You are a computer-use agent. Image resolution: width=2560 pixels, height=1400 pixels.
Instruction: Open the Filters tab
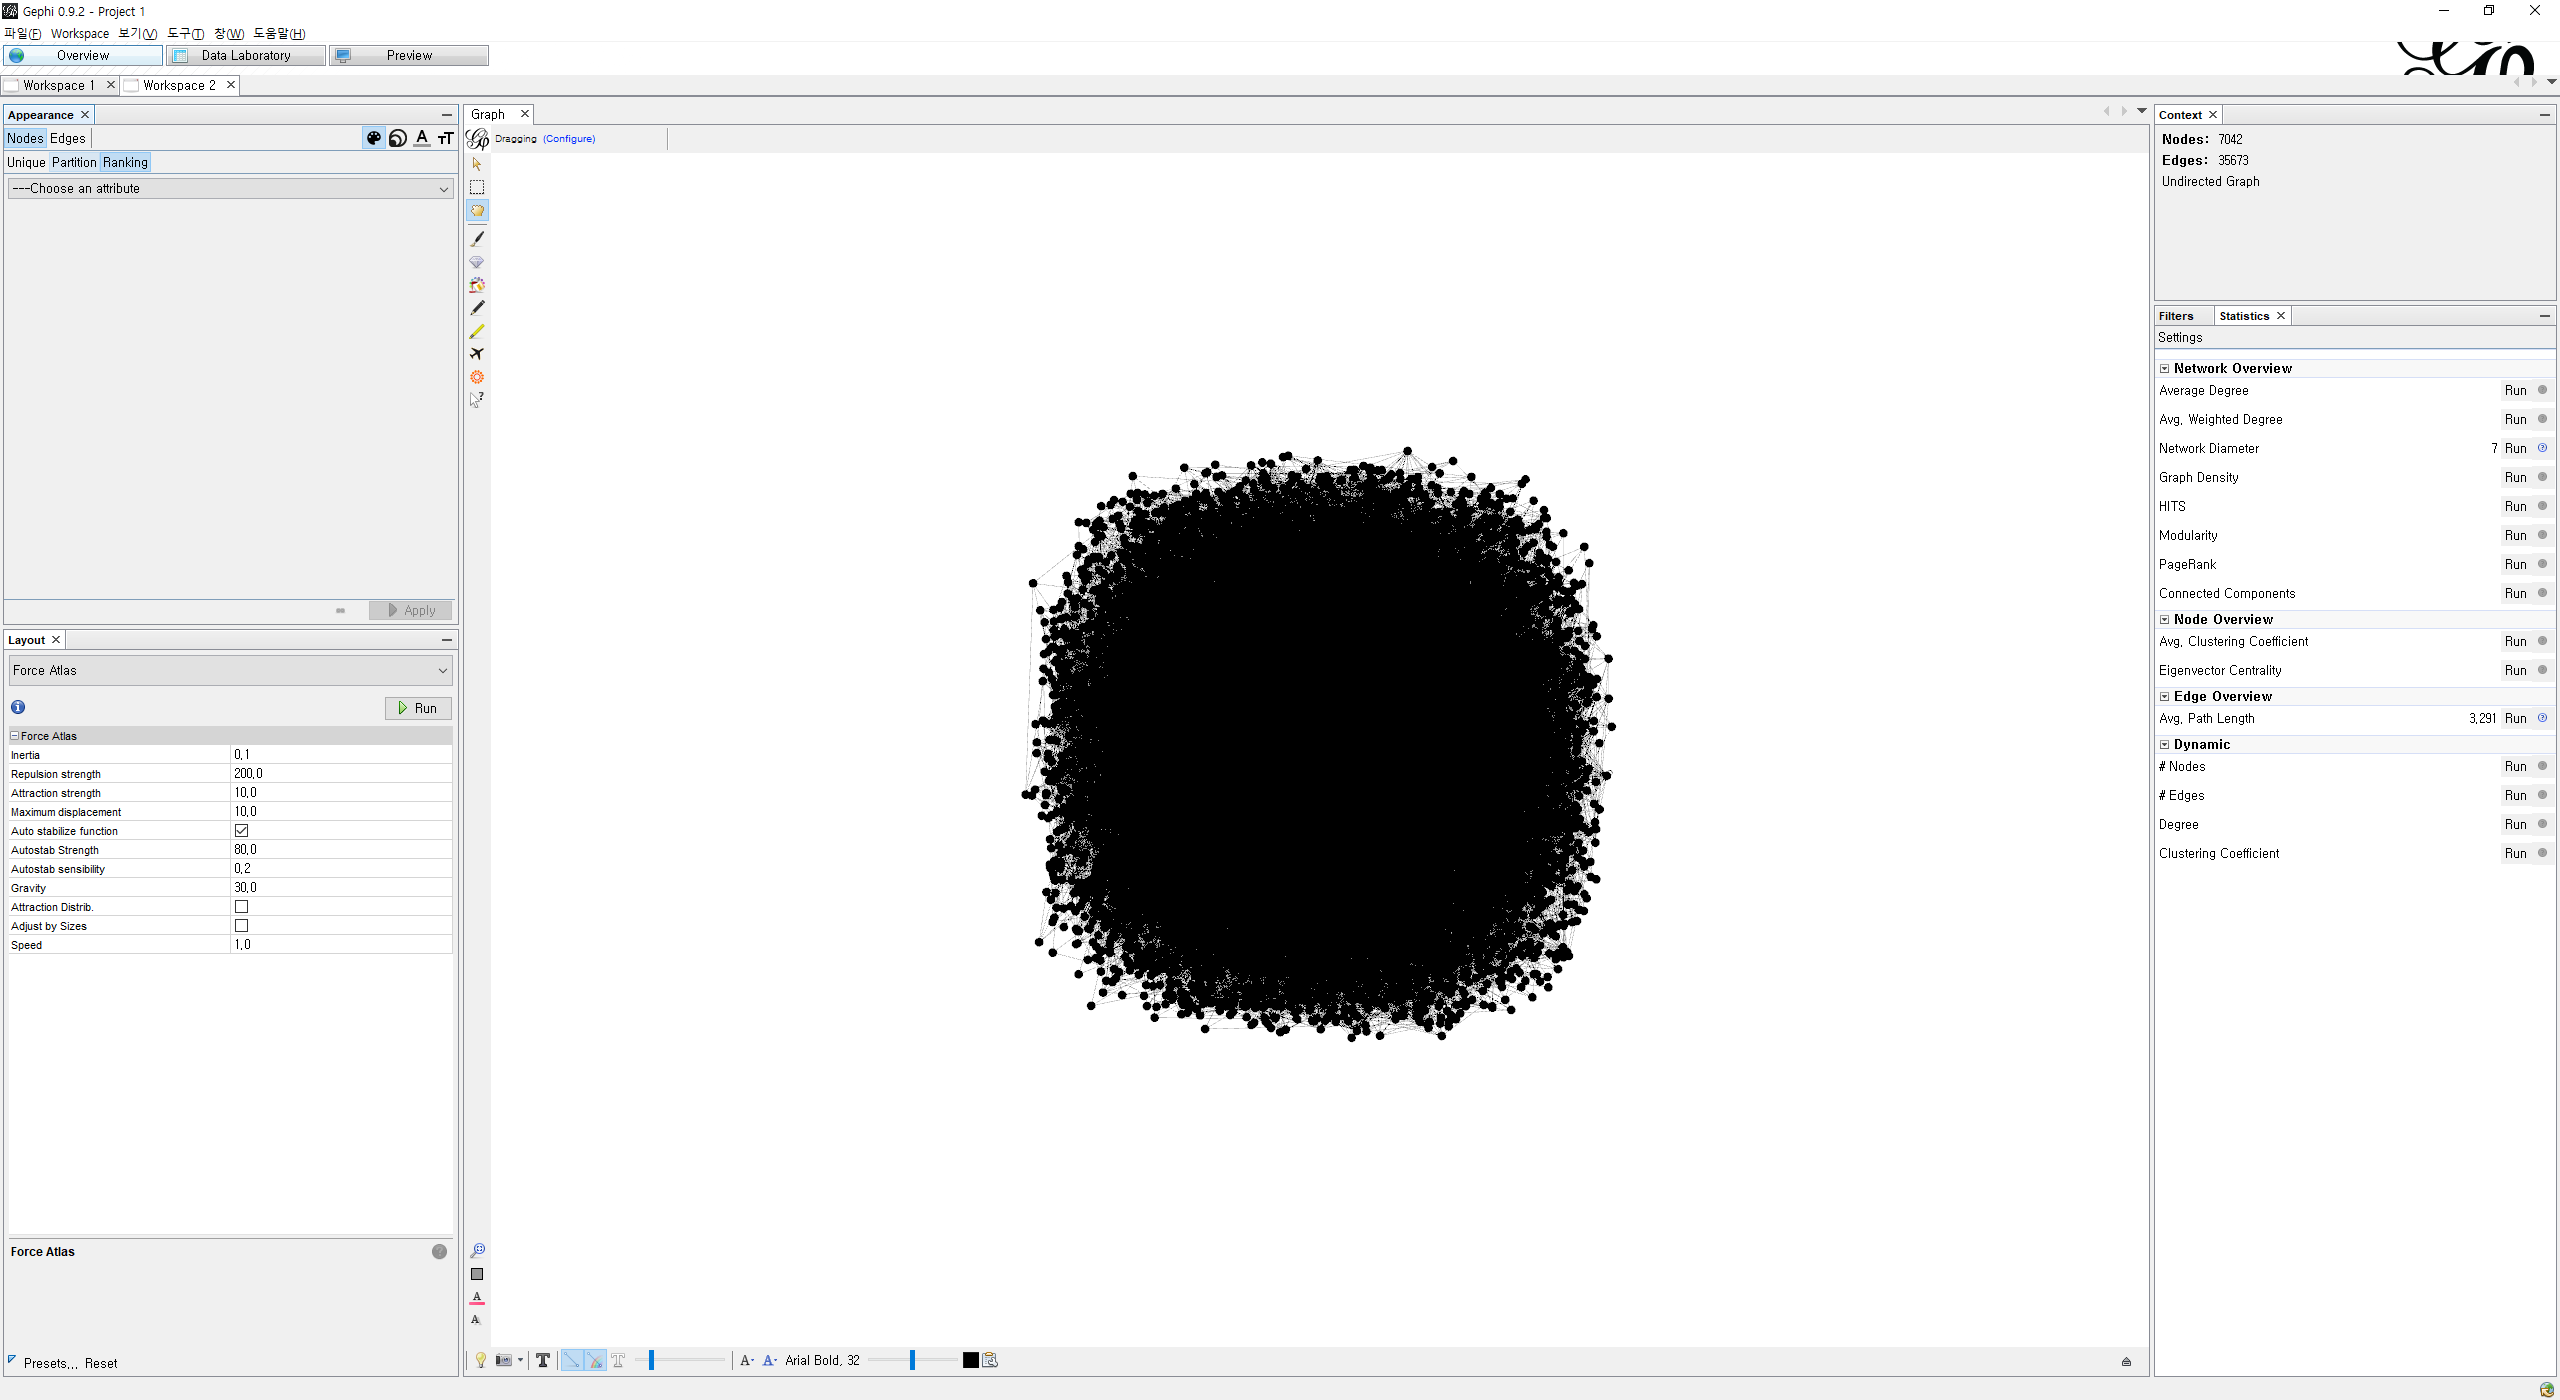coord(2176,316)
